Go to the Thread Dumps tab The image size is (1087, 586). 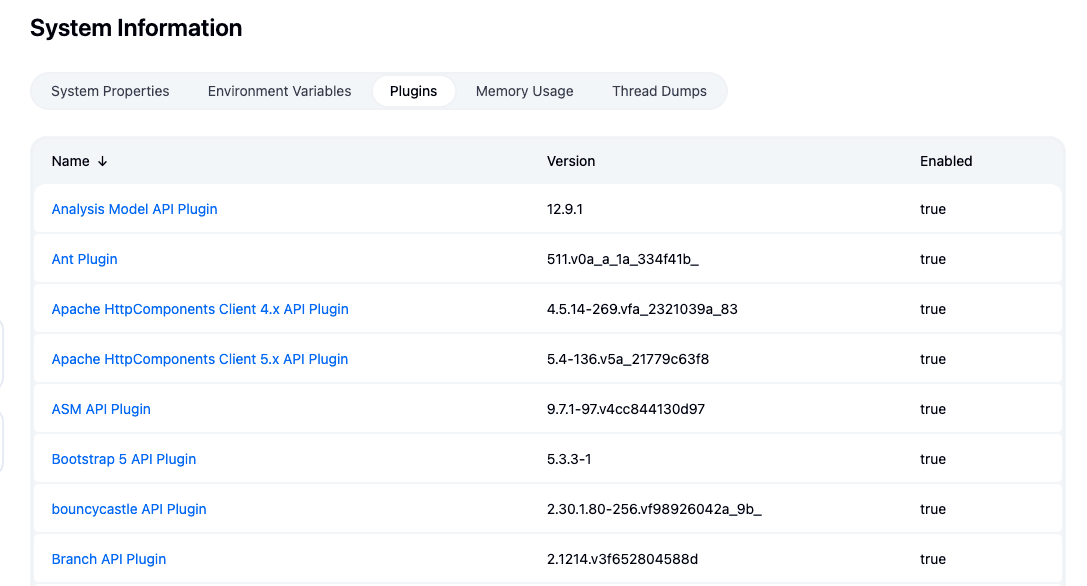(x=659, y=91)
